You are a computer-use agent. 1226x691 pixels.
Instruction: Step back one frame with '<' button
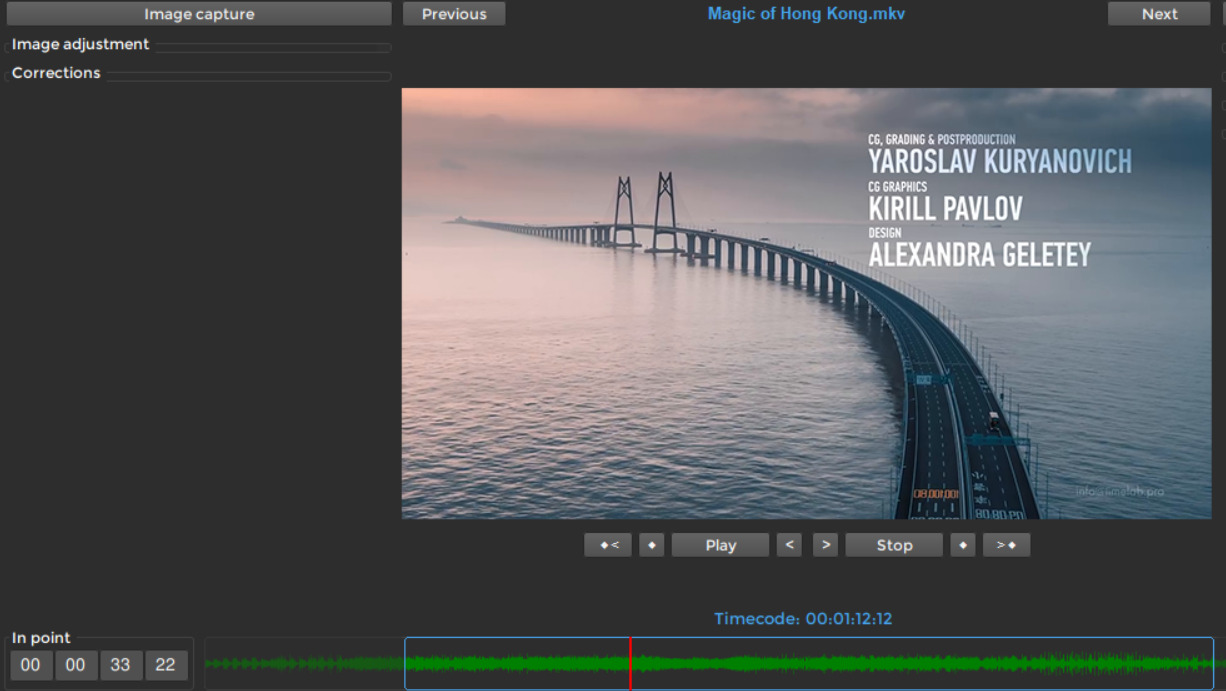point(789,545)
